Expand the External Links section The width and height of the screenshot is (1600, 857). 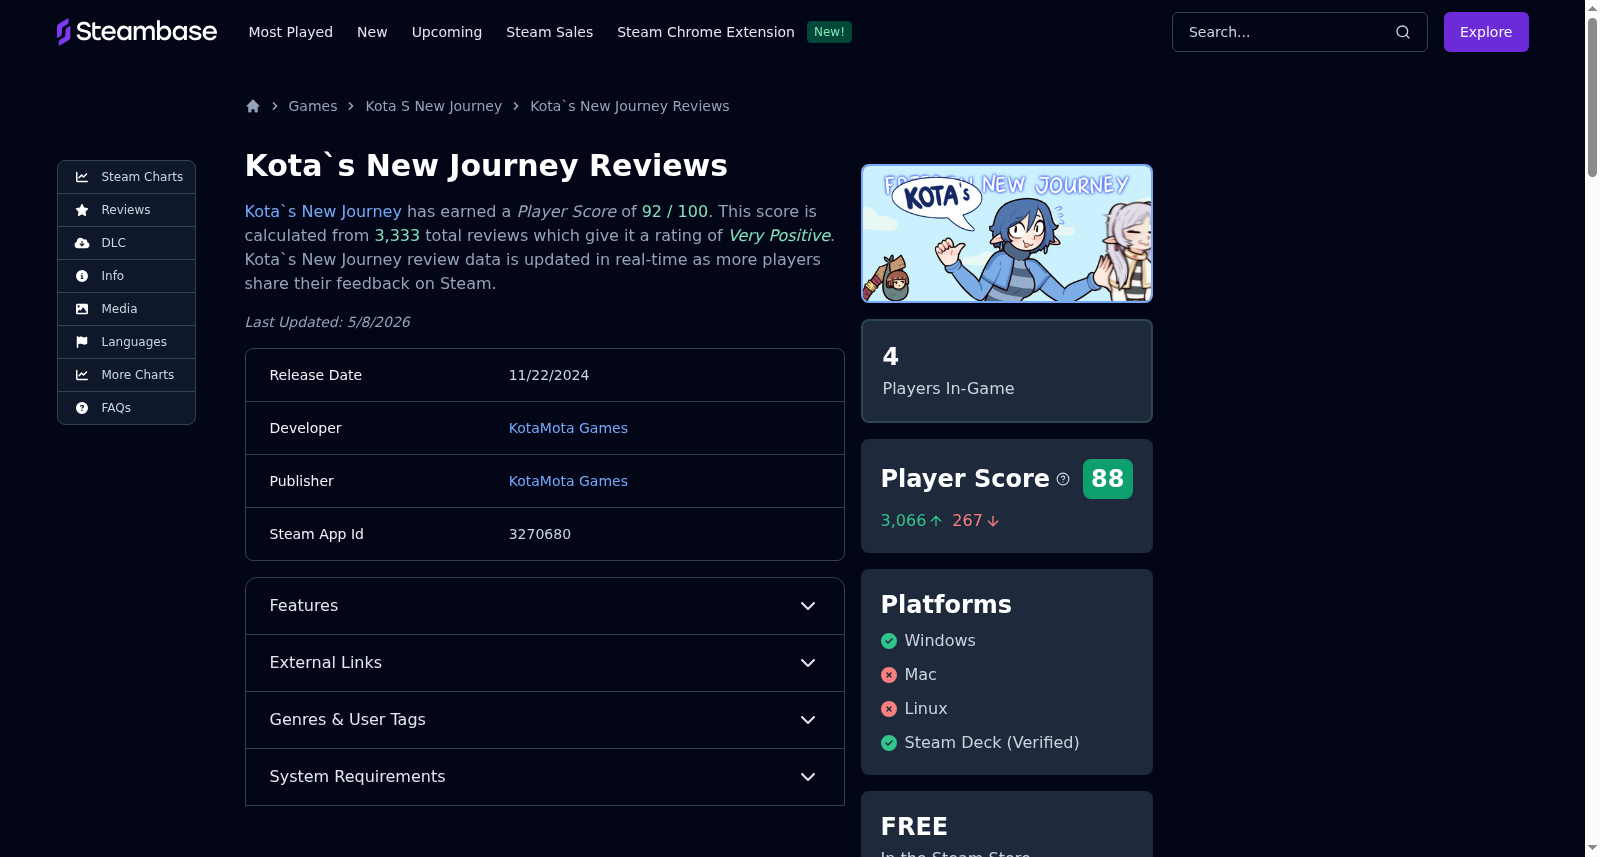pos(545,663)
